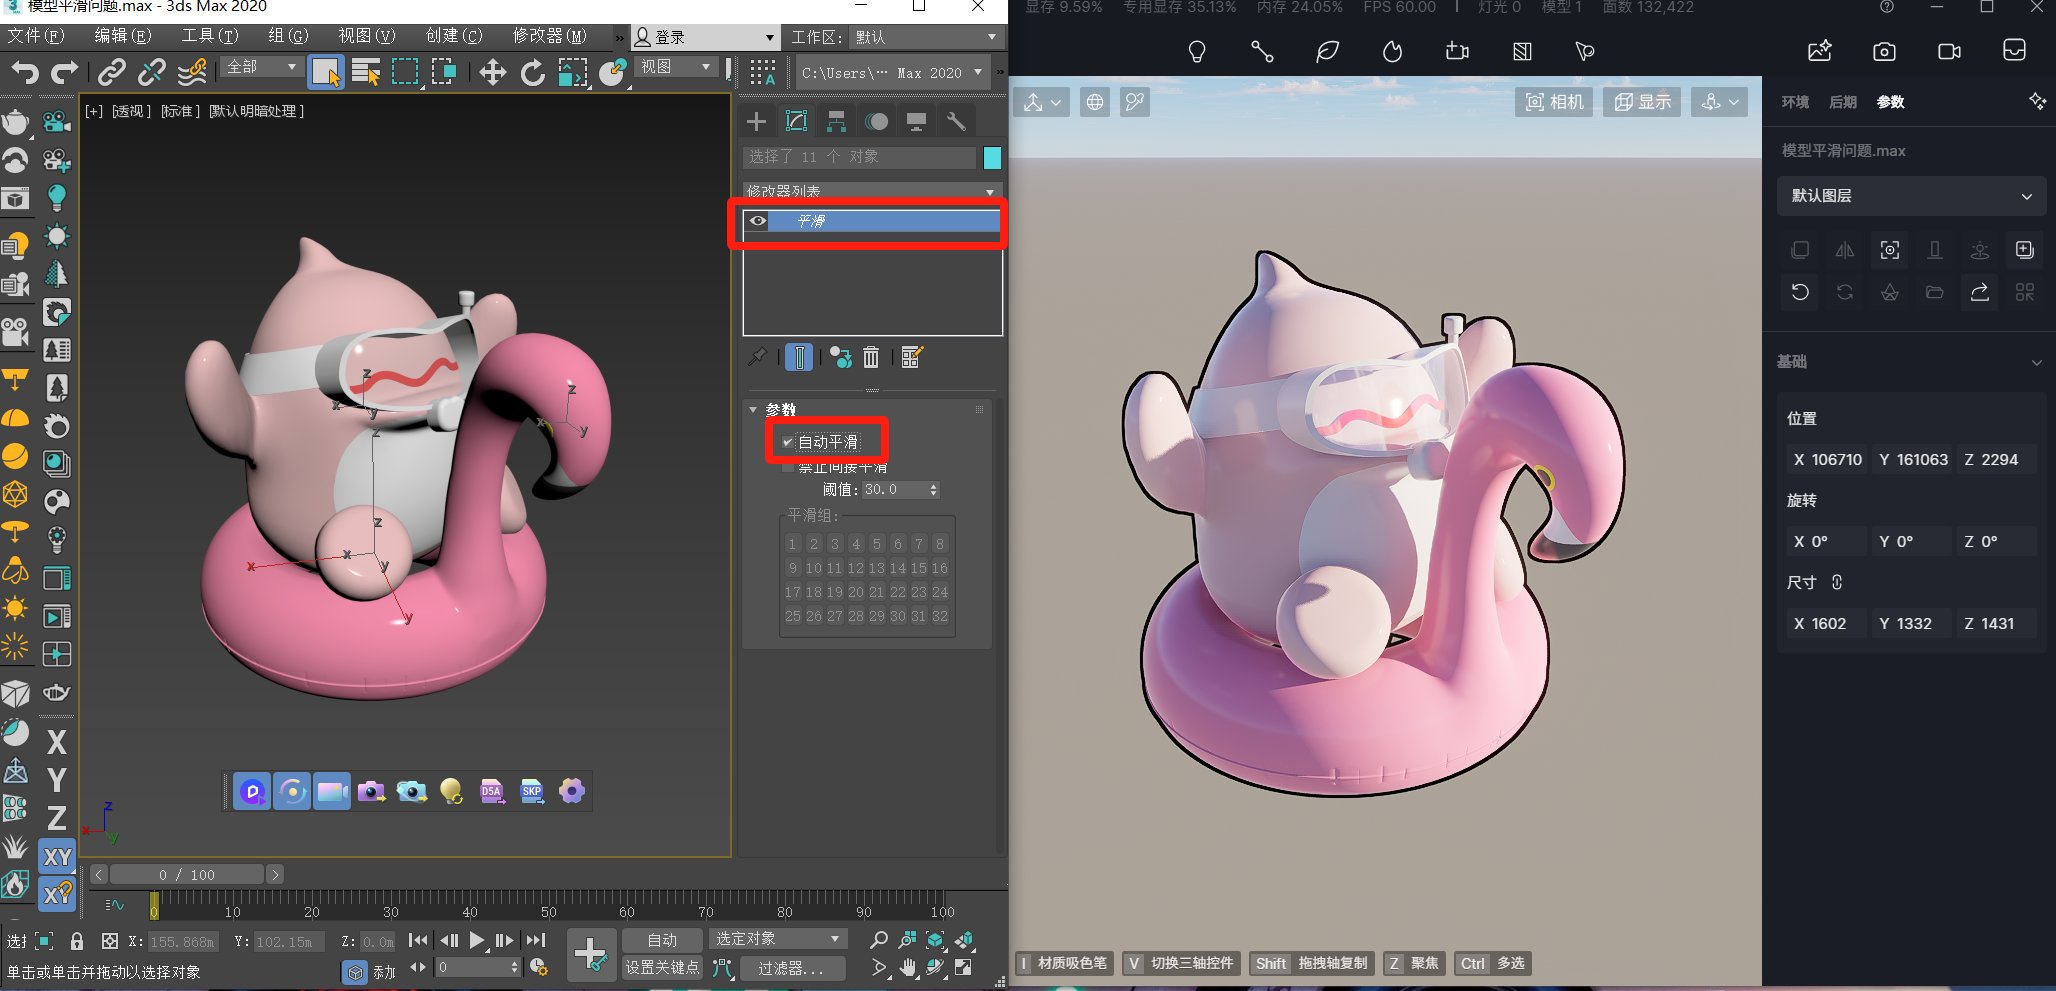
Task: Open the 工具(T) menu
Action: coord(209,36)
